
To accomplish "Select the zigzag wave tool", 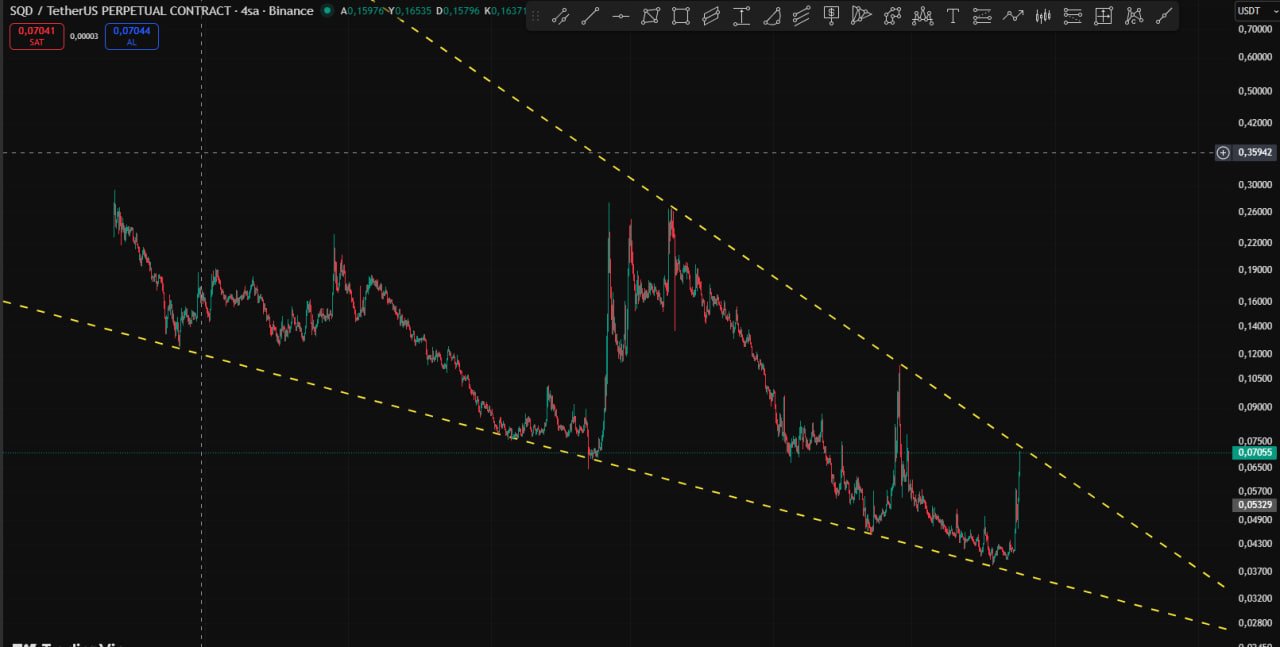I will point(1013,16).
